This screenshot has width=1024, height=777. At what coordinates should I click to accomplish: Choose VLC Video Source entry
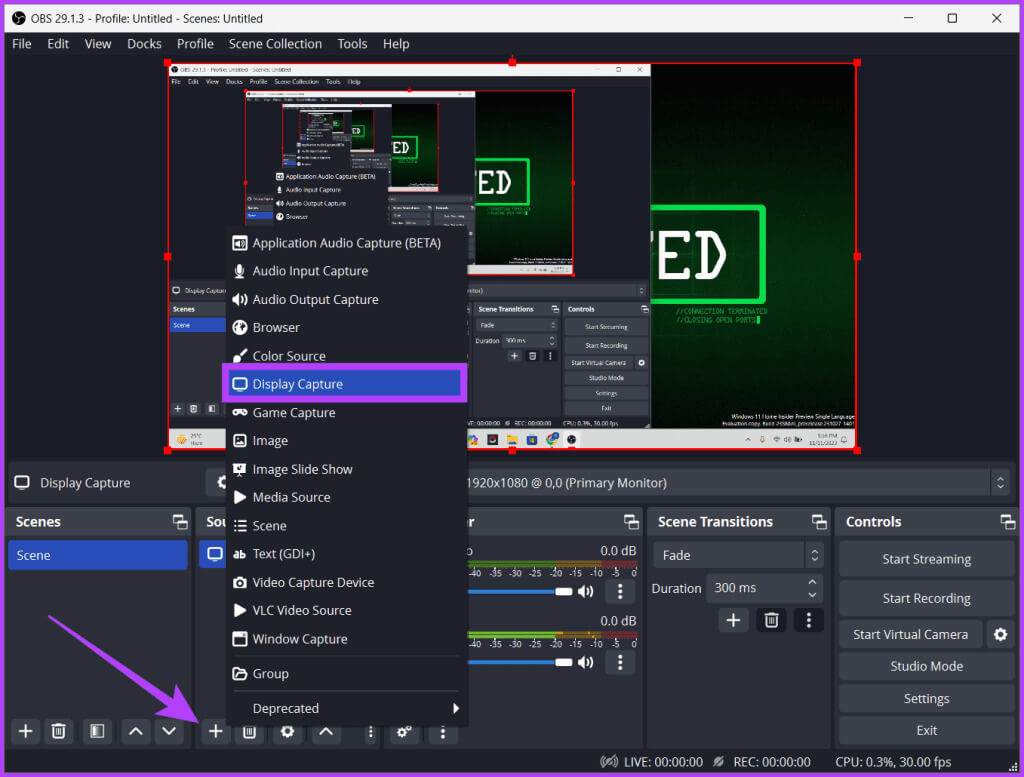click(346, 610)
